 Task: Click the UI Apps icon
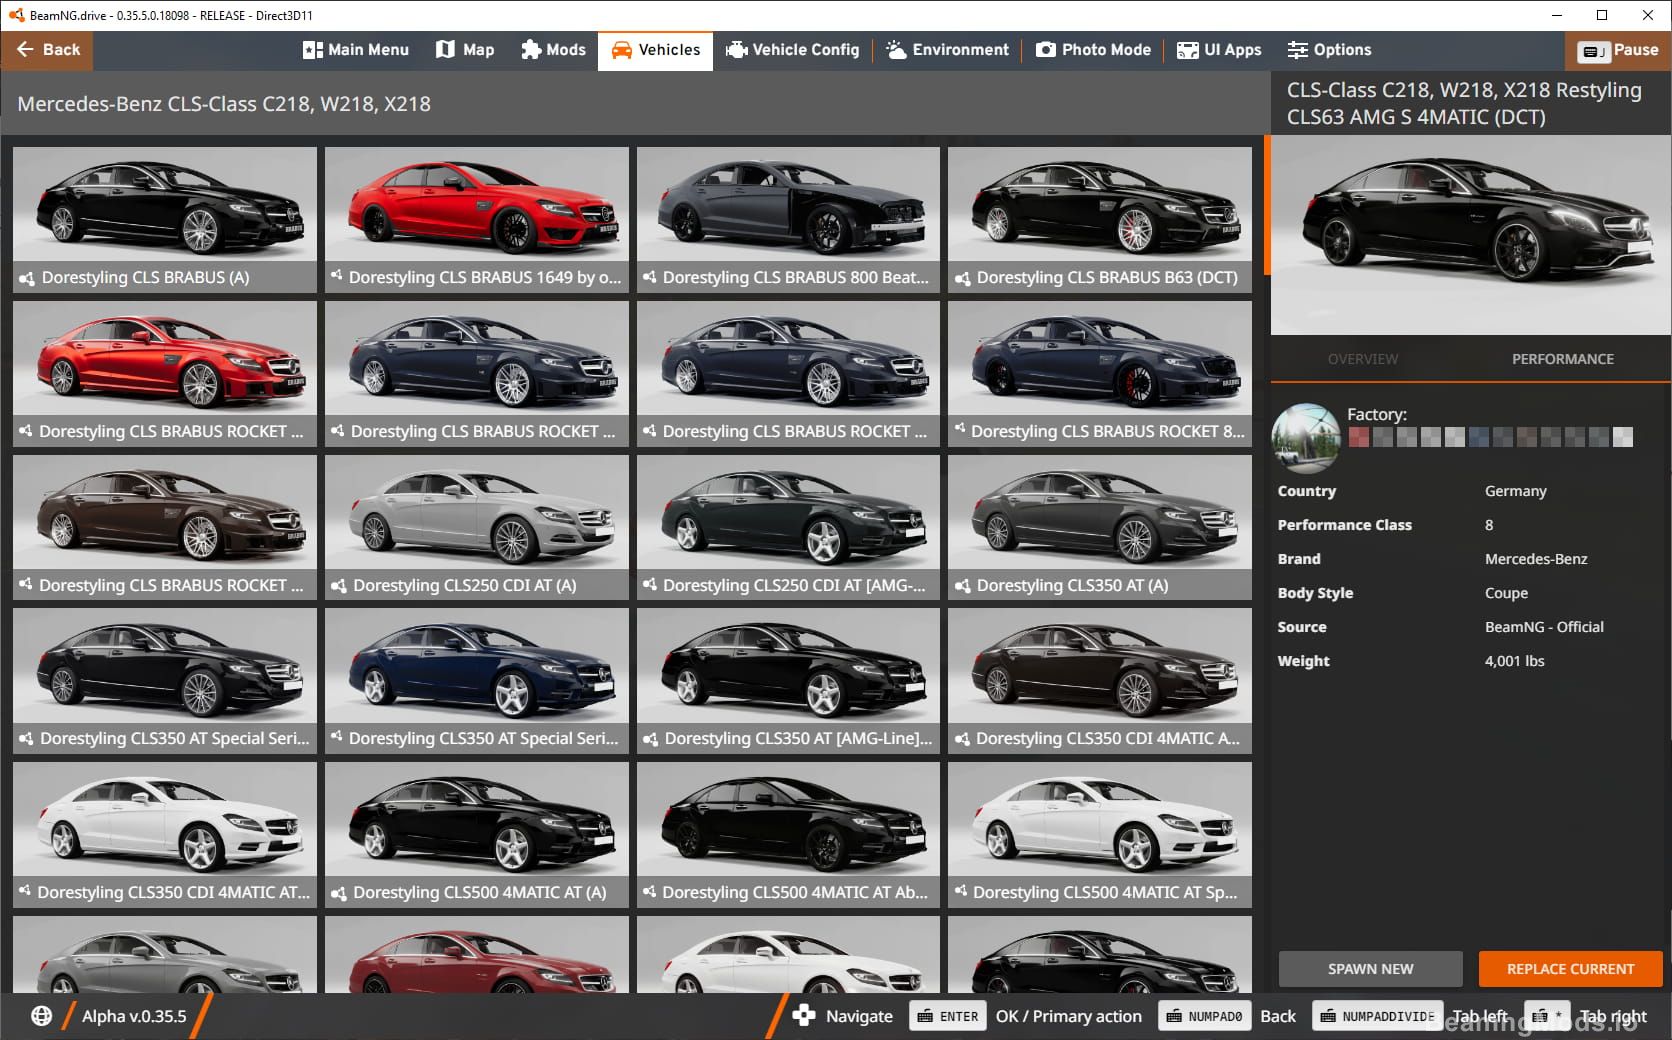tap(1188, 50)
